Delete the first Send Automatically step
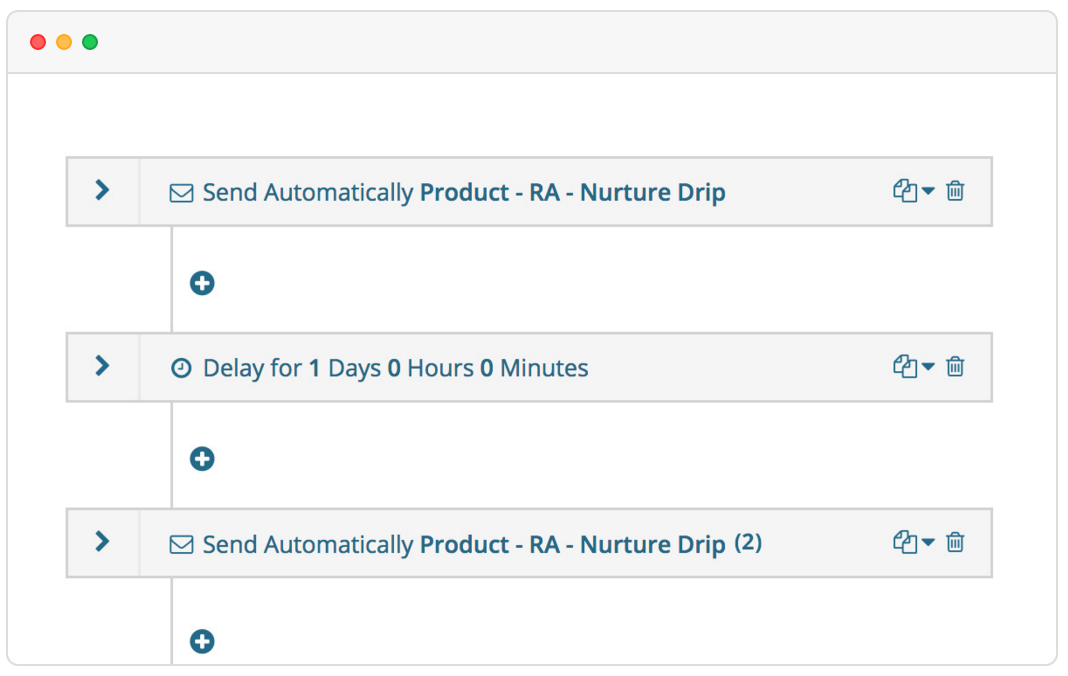This screenshot has height=676, width=1068. [x=955, y=191]
